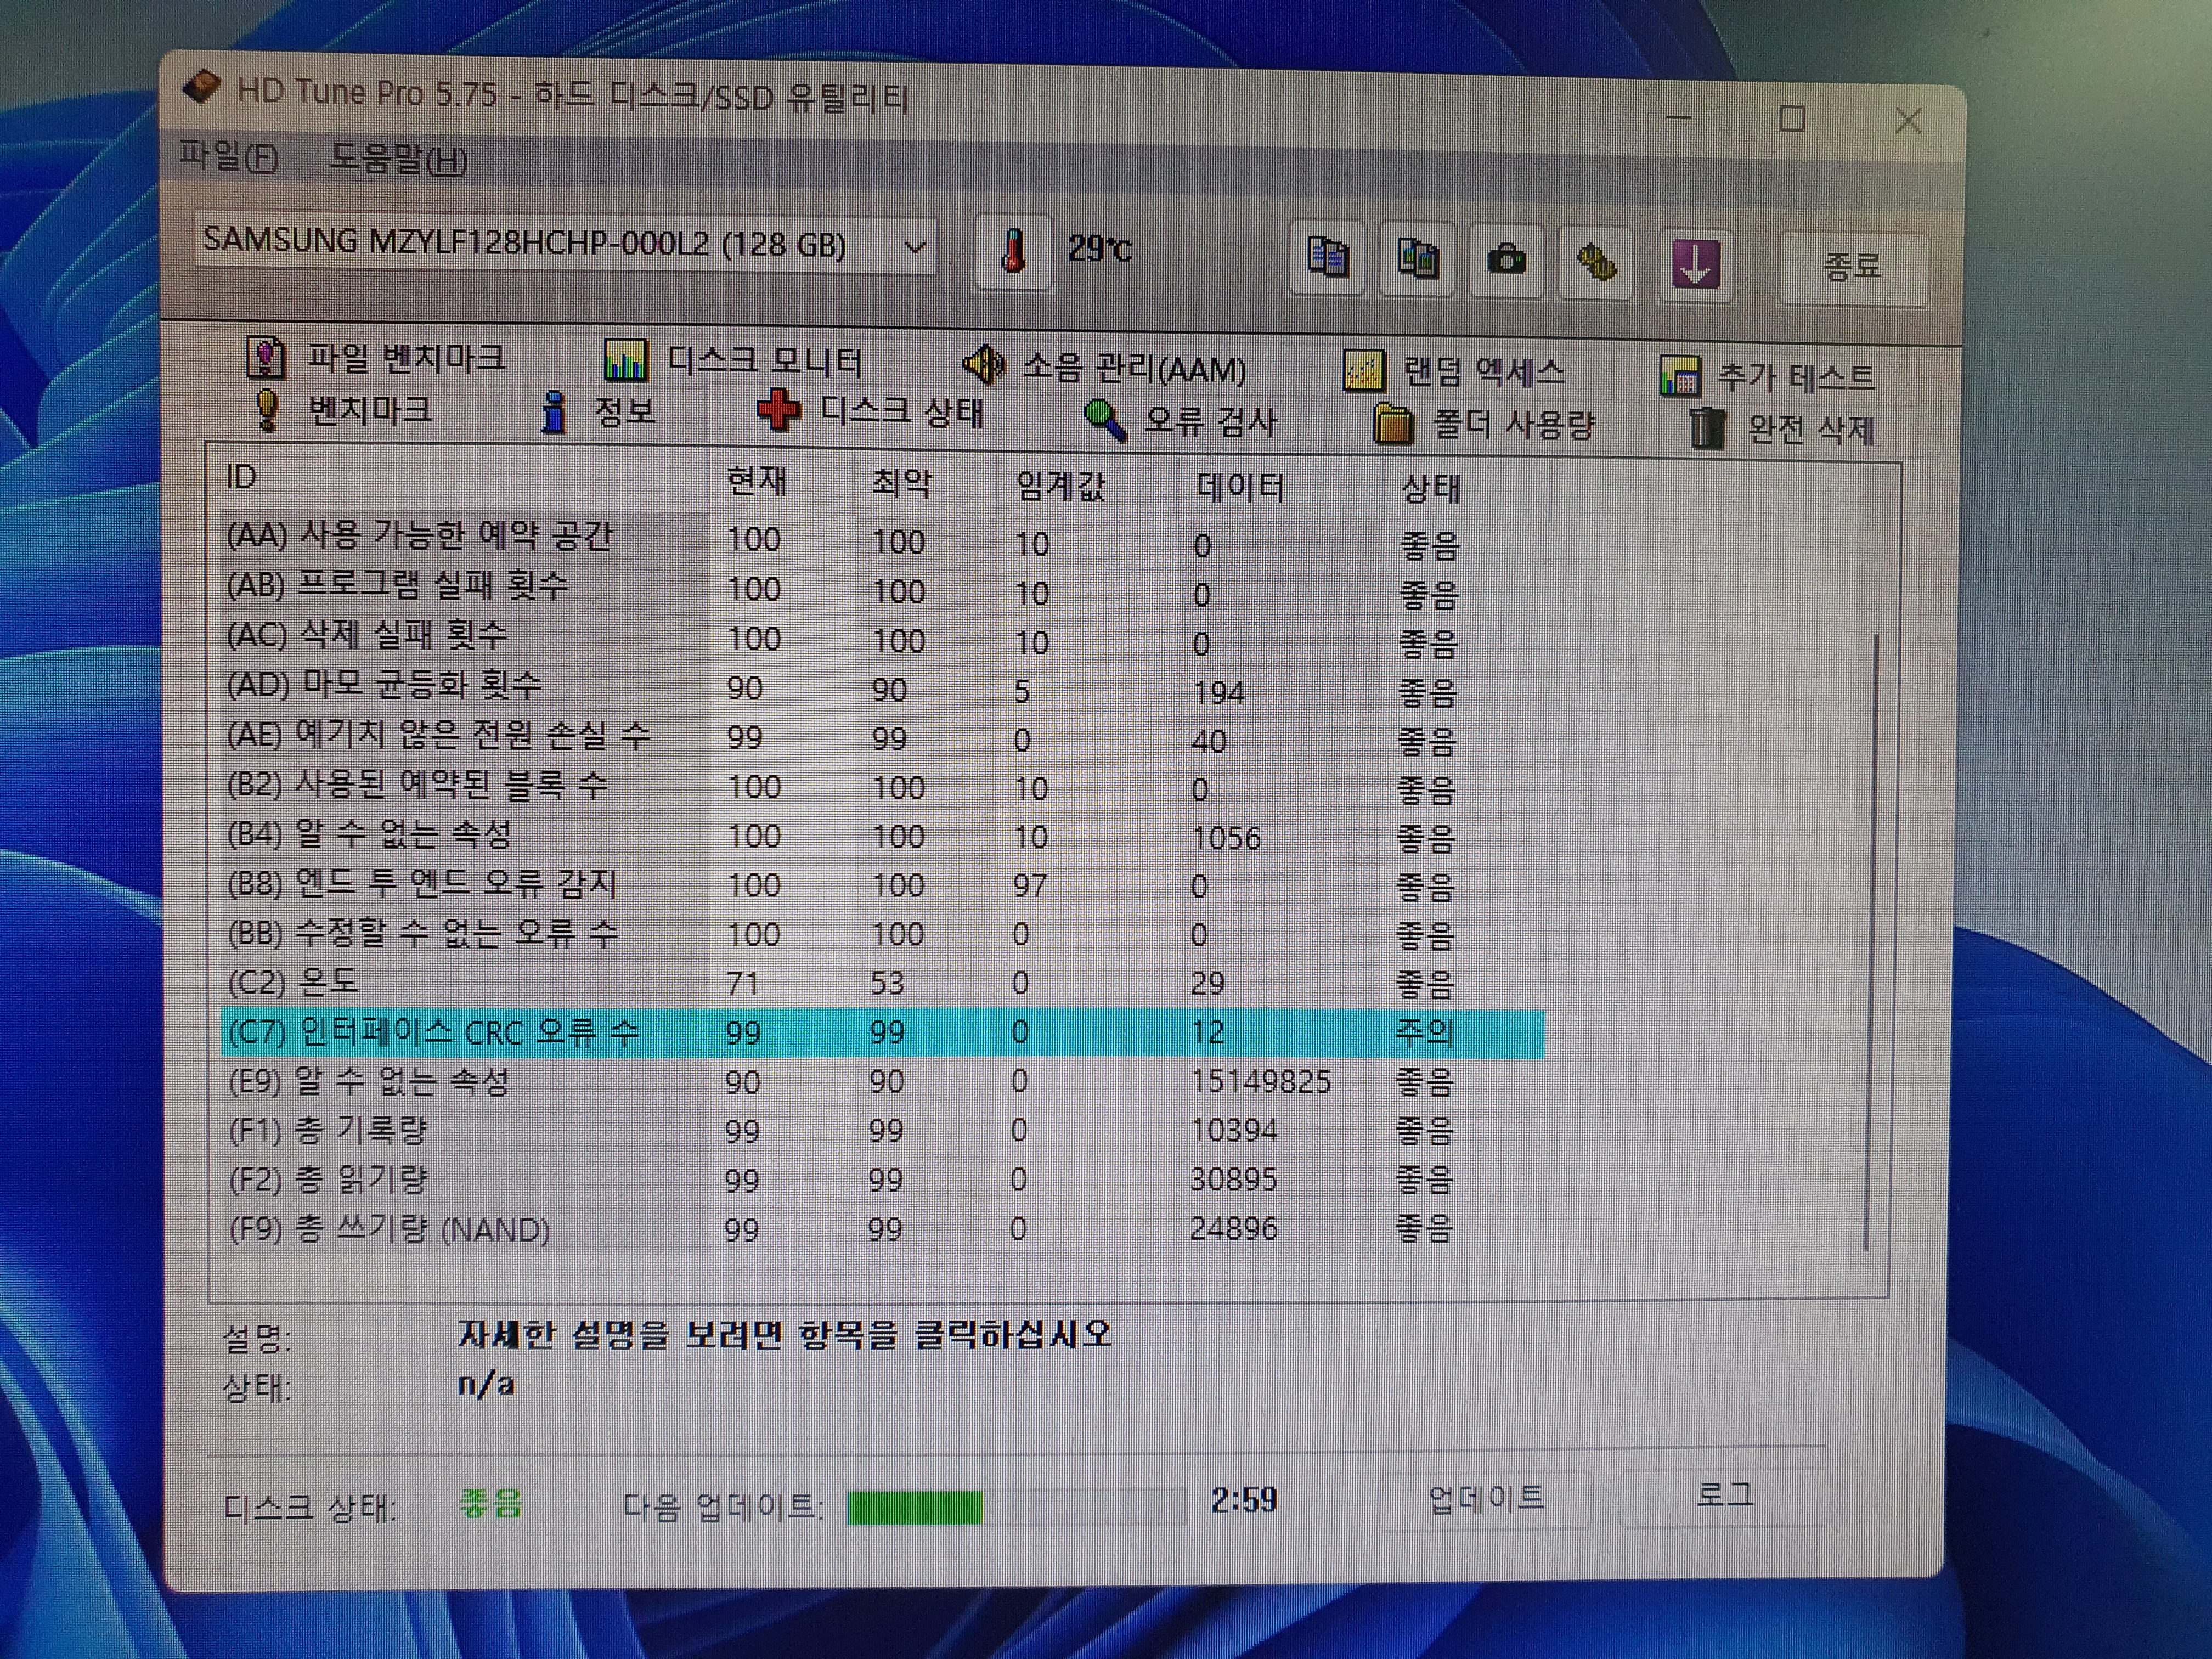The height and width of the screenshot is (1659, 2212).
Task: Click the 업데이트 button
Action: click(x=1486, y=1498)
